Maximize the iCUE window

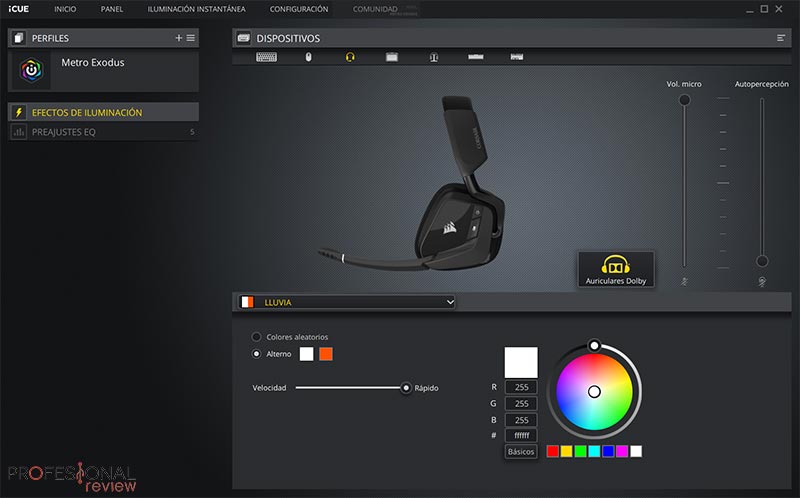(764, 9)
